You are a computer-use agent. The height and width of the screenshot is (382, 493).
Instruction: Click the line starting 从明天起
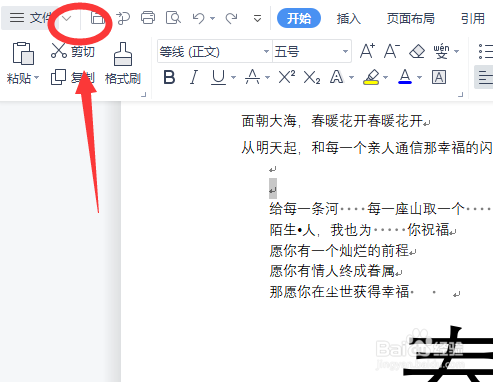367,148
